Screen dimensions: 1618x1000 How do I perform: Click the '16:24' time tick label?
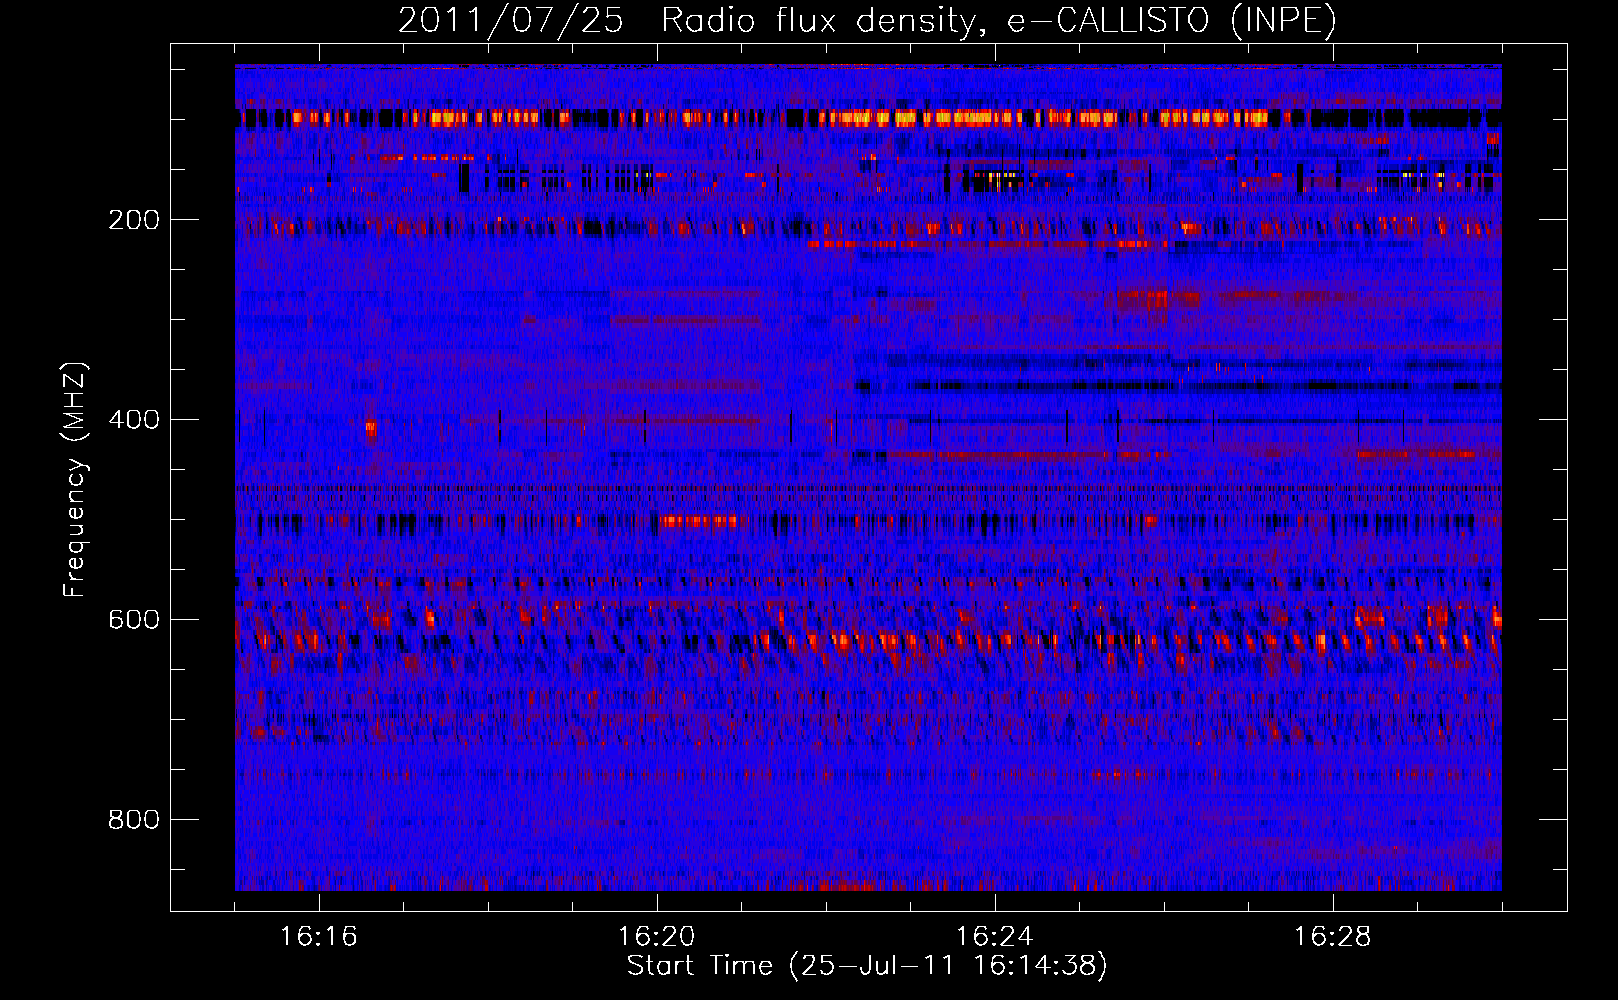click(995, 937)
